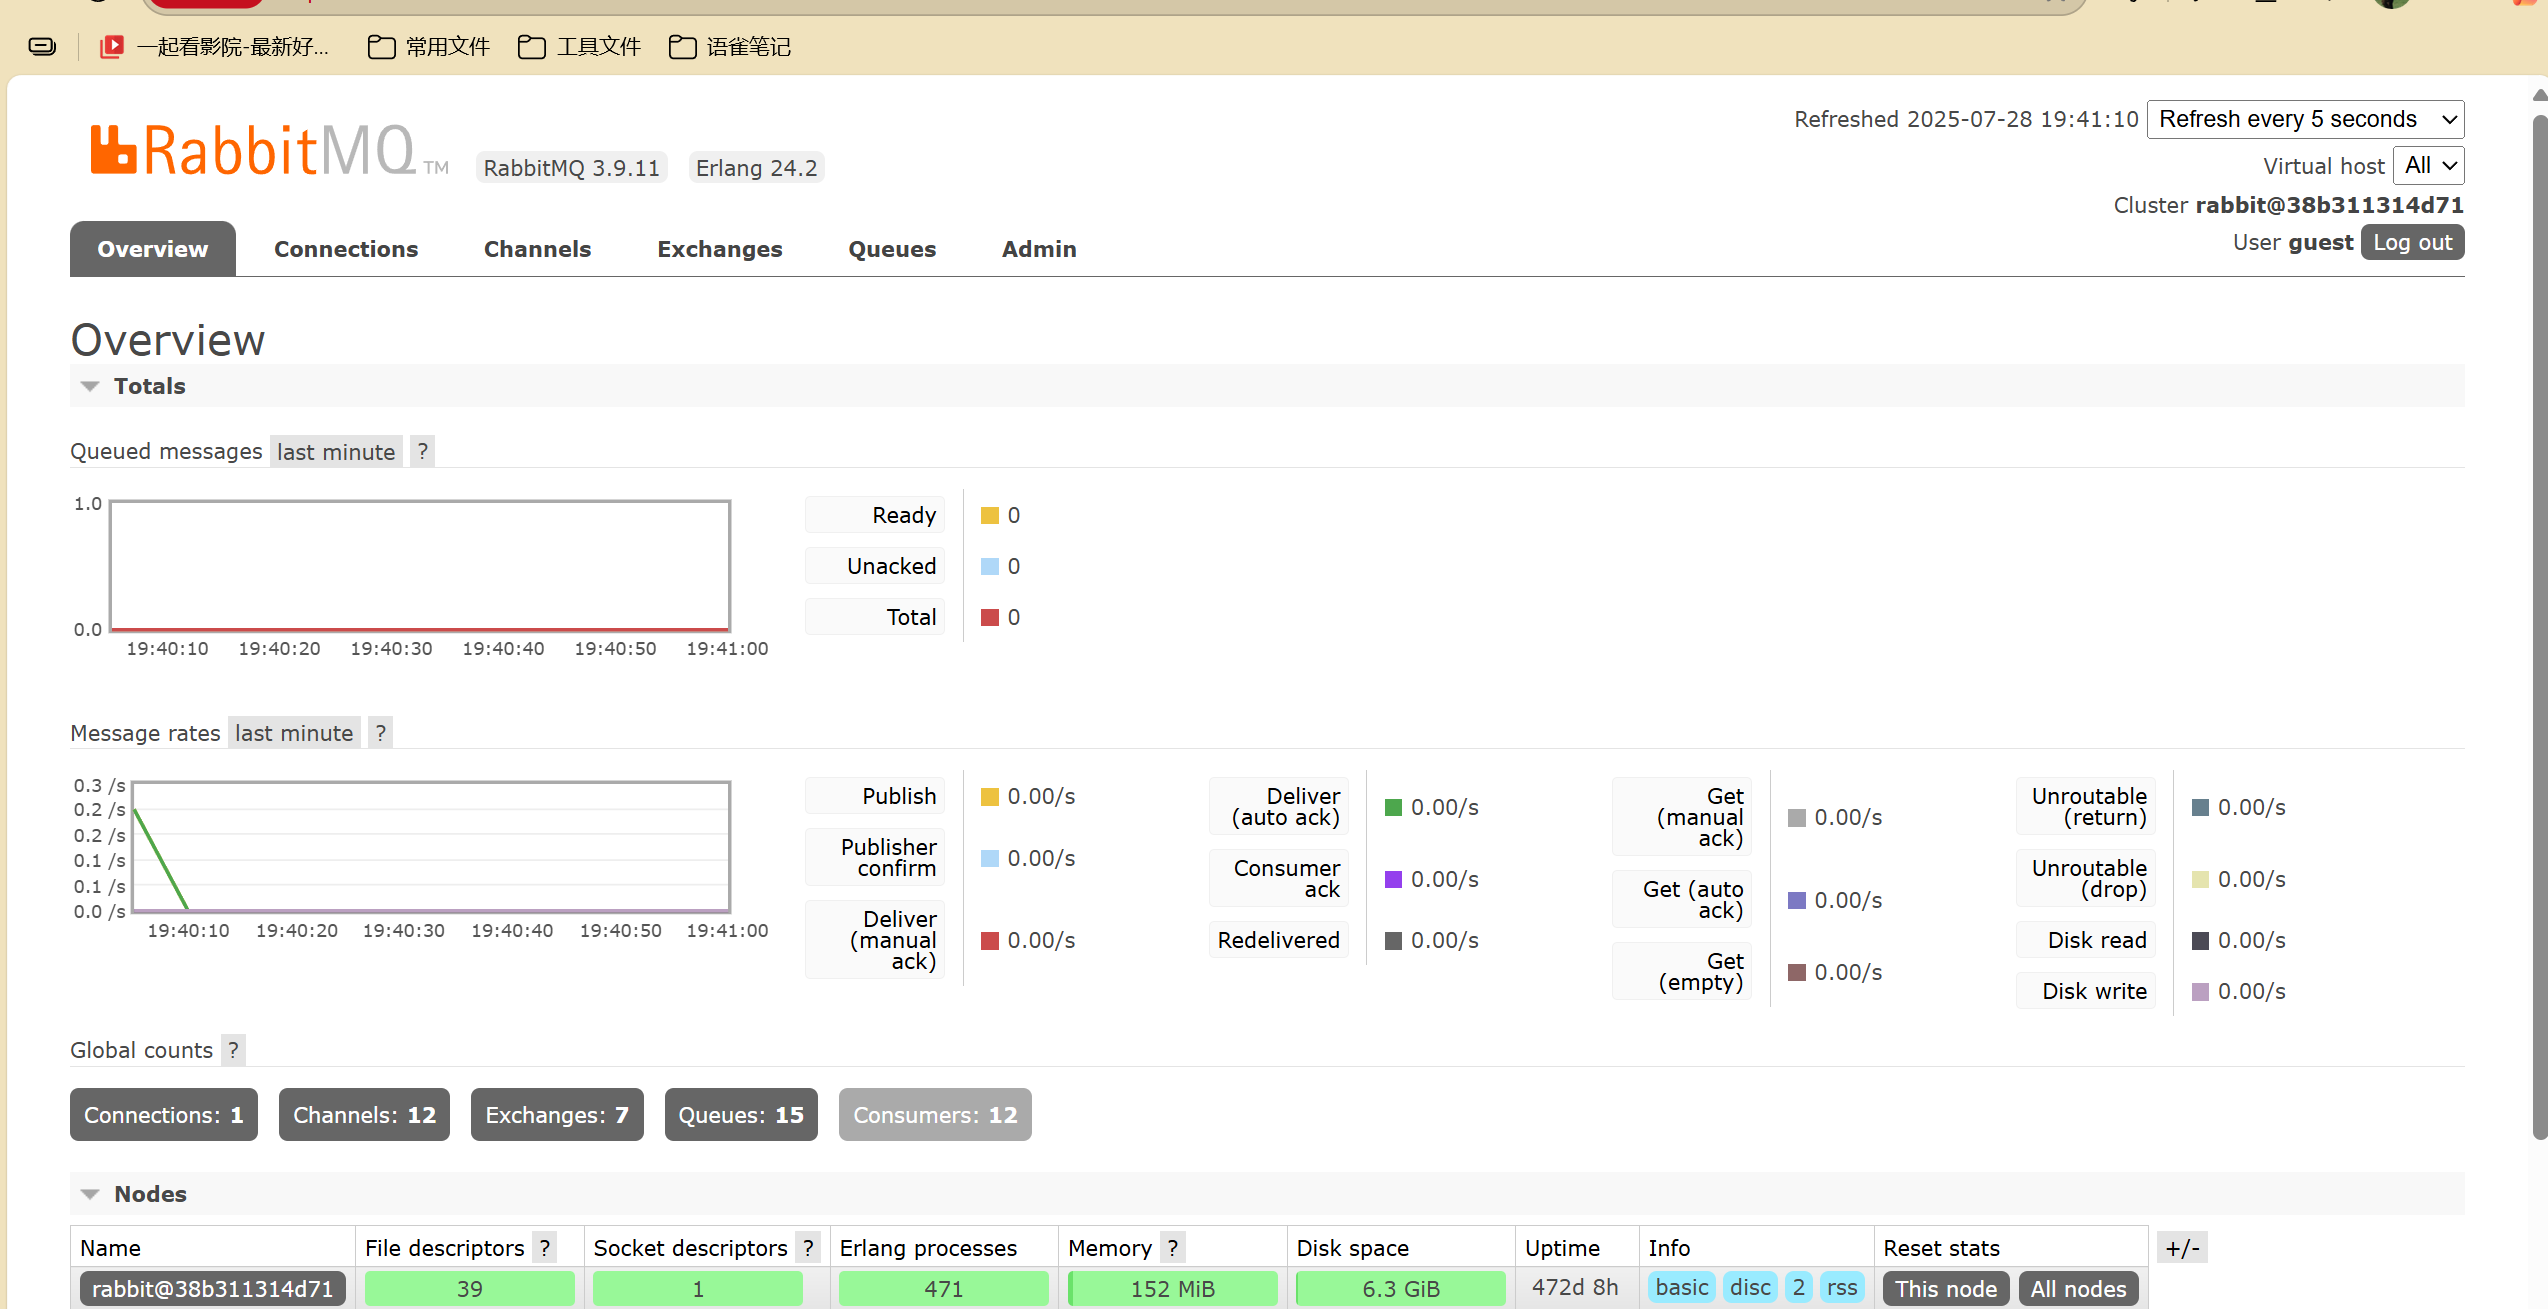Screen dimensions: 2548x1309
Task: Open the Exchanges: 7 count button
Action: tap(557, 1114)
